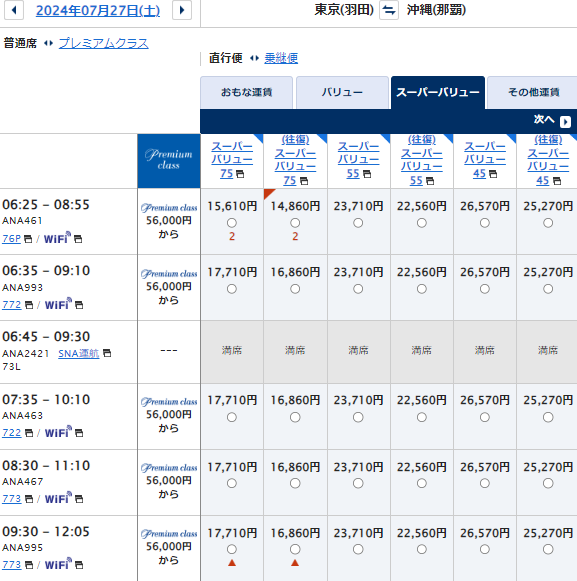Open SNA運航 operator info link
This screenshot has width=577, height=581.
point(79,353)
